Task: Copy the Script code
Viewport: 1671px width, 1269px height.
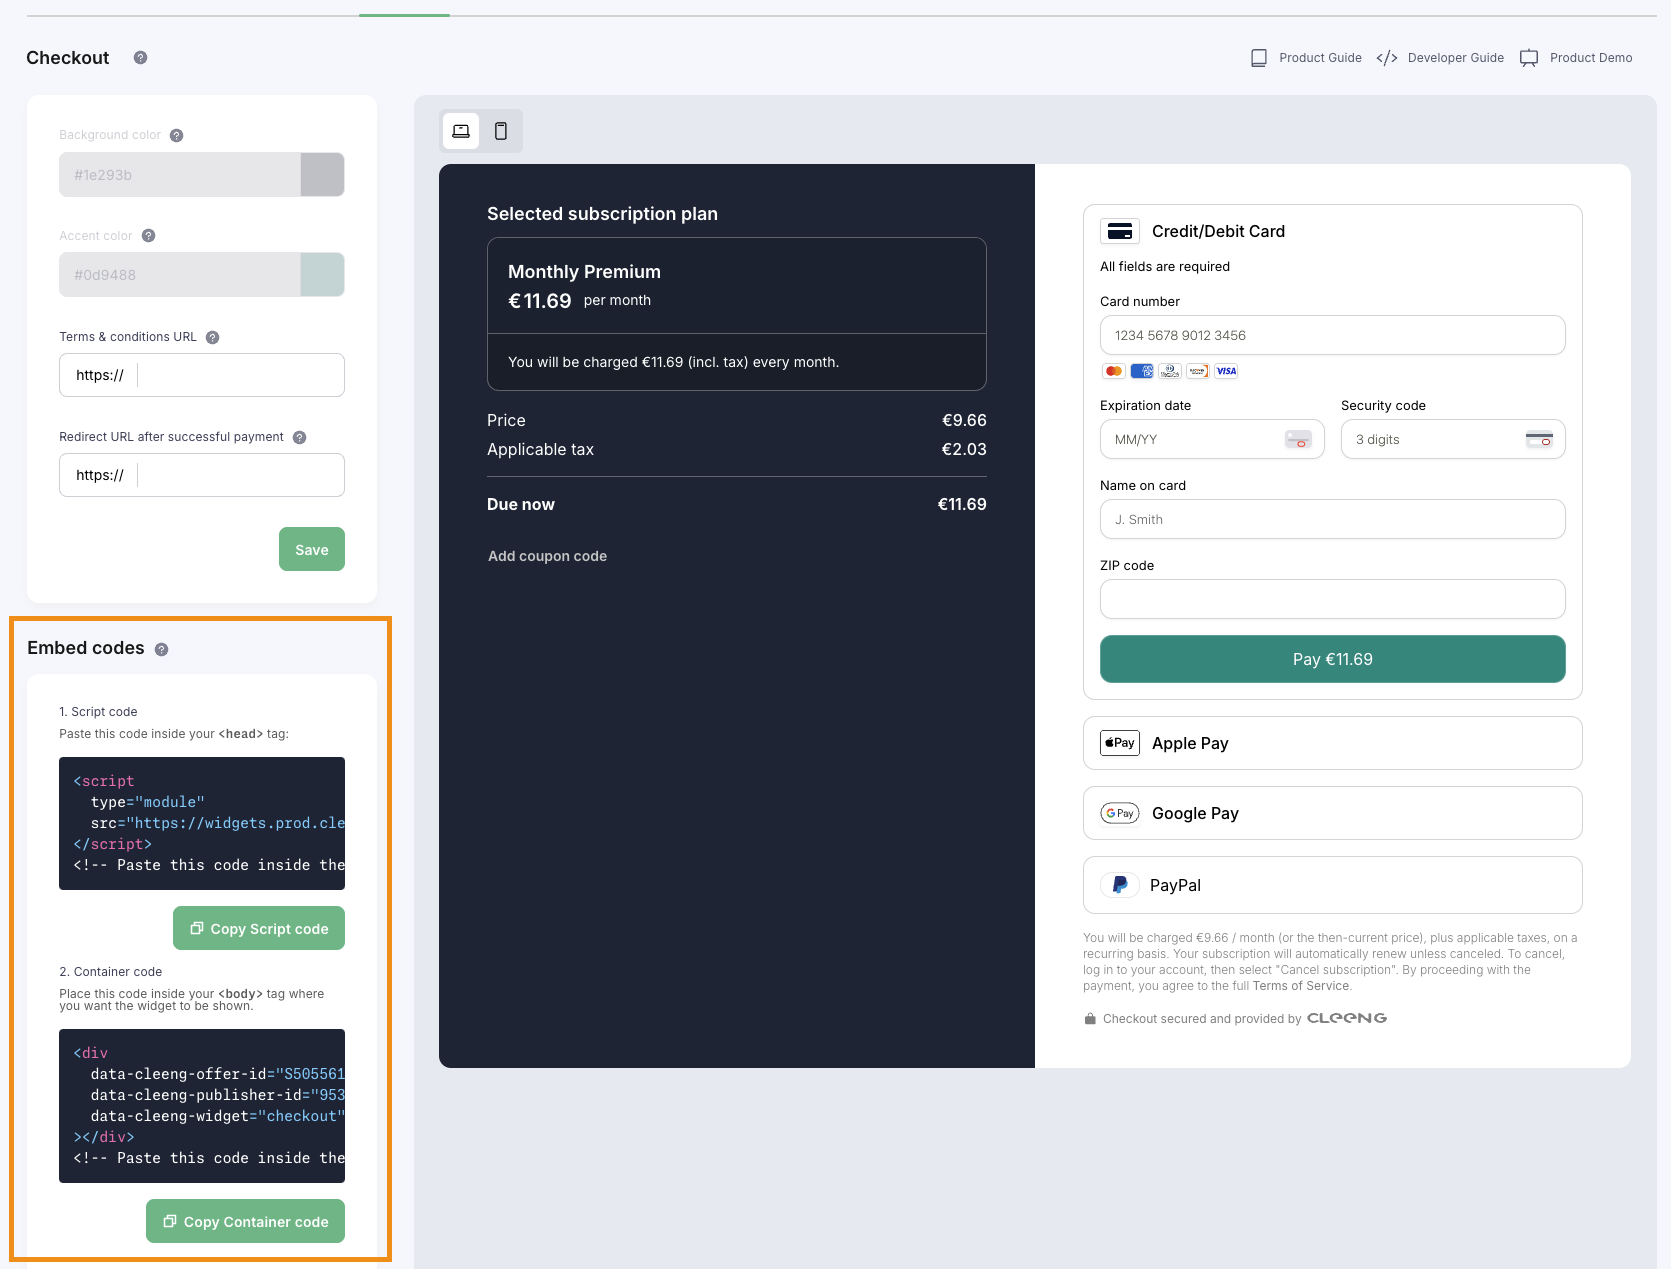Action: [x=259, y=928]
